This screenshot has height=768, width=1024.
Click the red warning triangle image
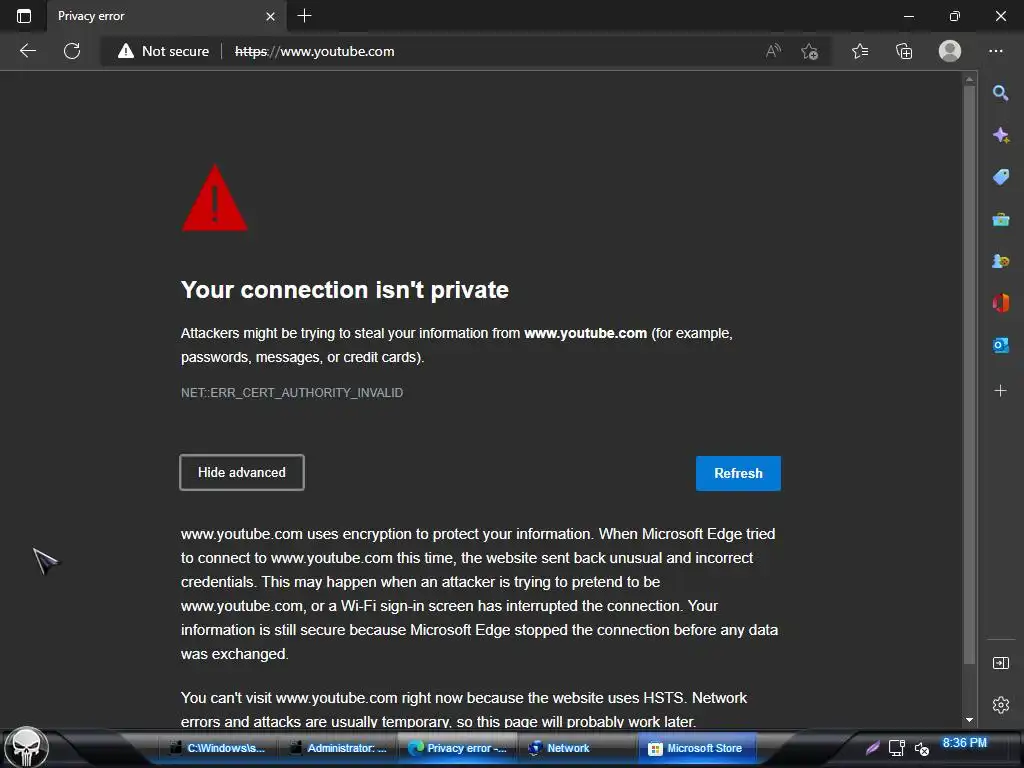tap(214, 198)
